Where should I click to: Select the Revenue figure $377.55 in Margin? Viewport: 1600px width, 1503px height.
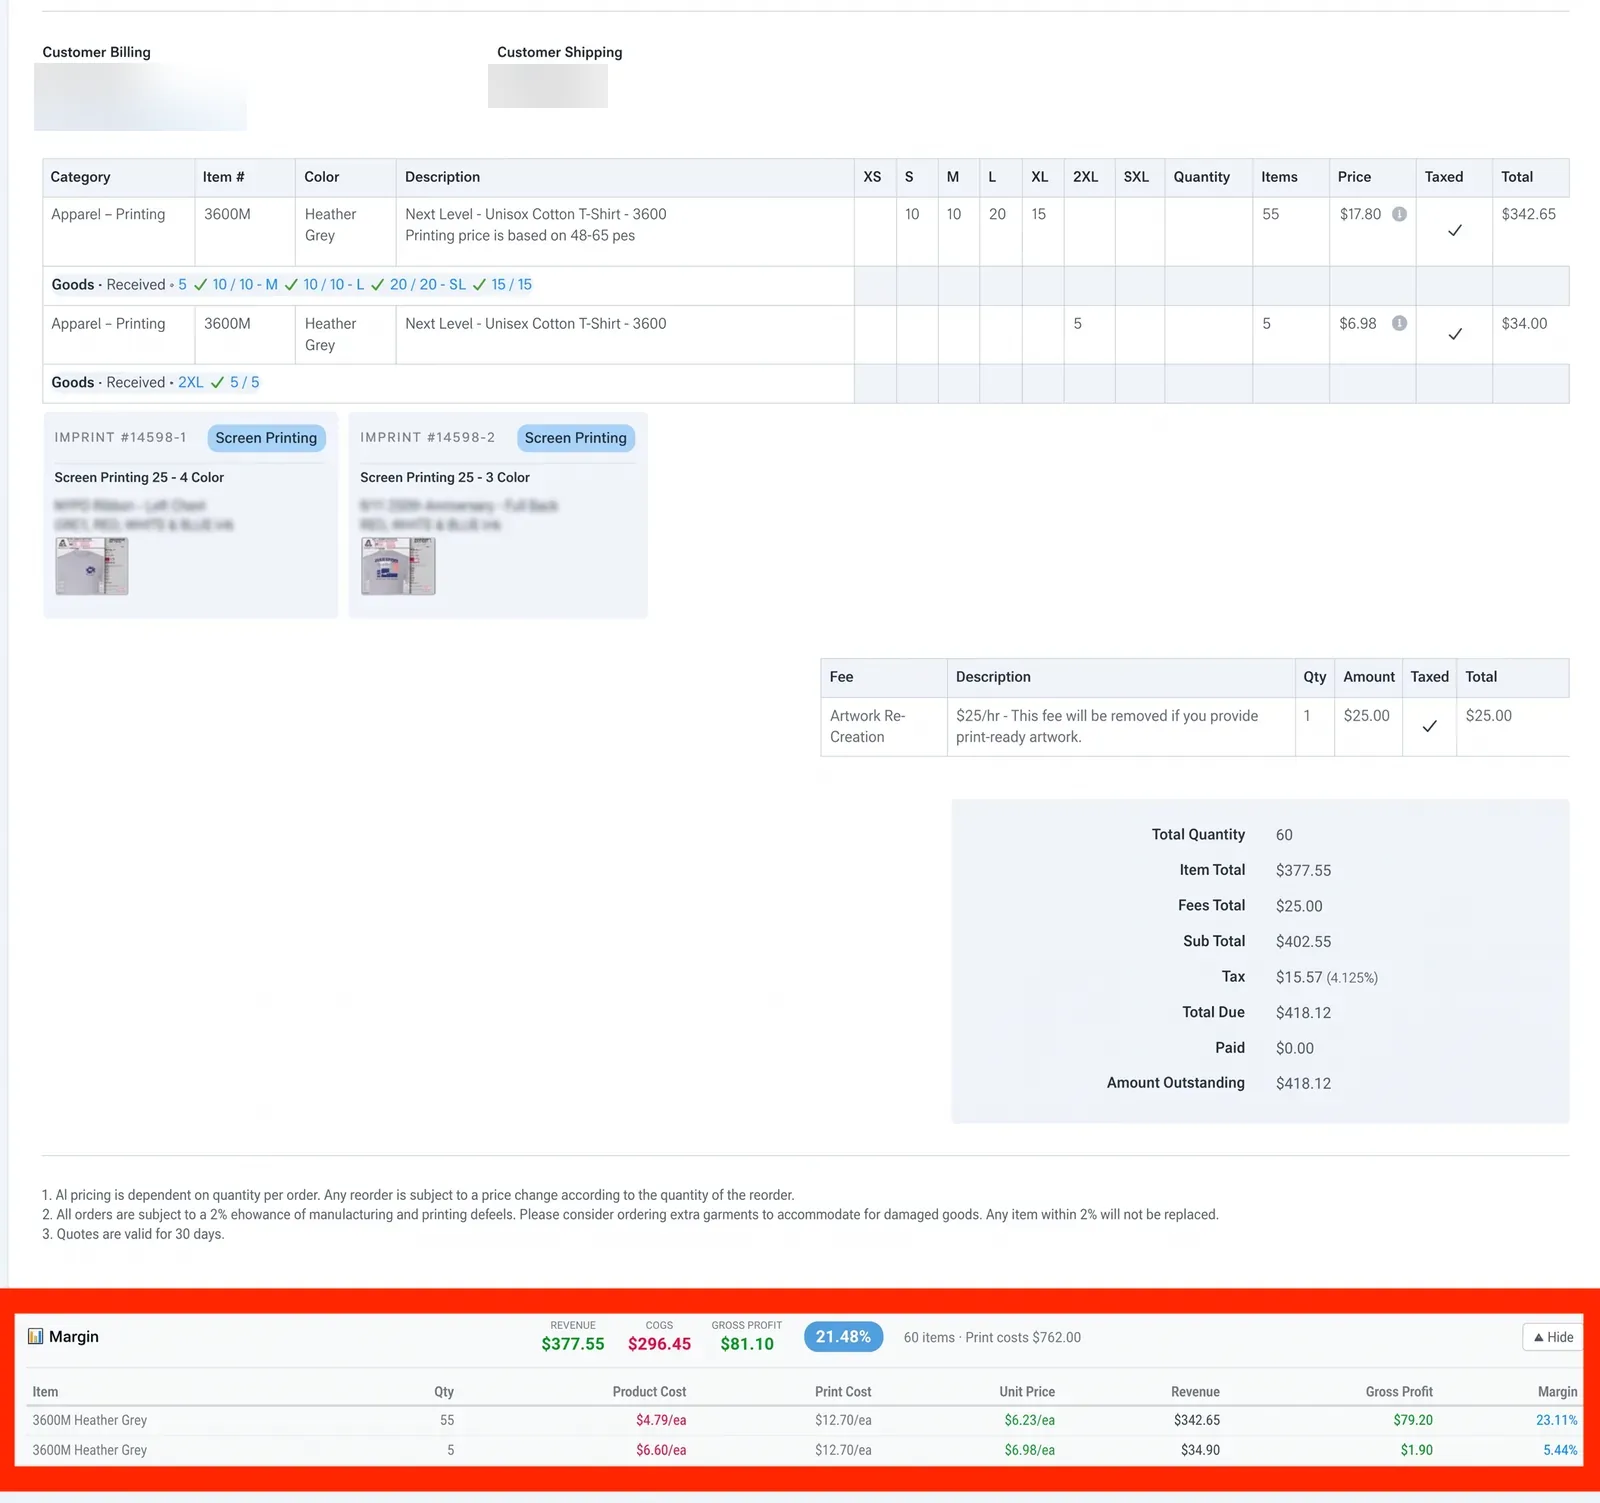pos(573,1344)
